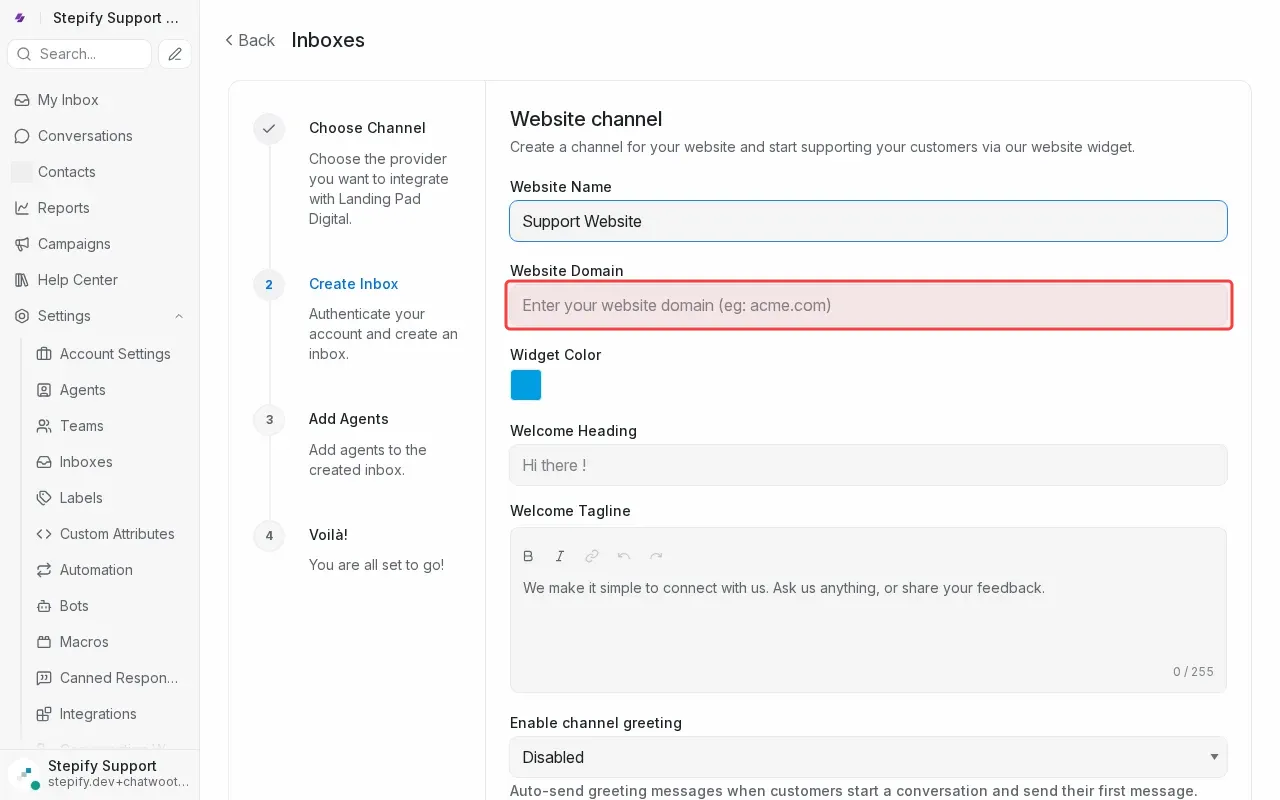Focus the Website Domain input field
1280x800 pixels.
(x=868, y=305)
